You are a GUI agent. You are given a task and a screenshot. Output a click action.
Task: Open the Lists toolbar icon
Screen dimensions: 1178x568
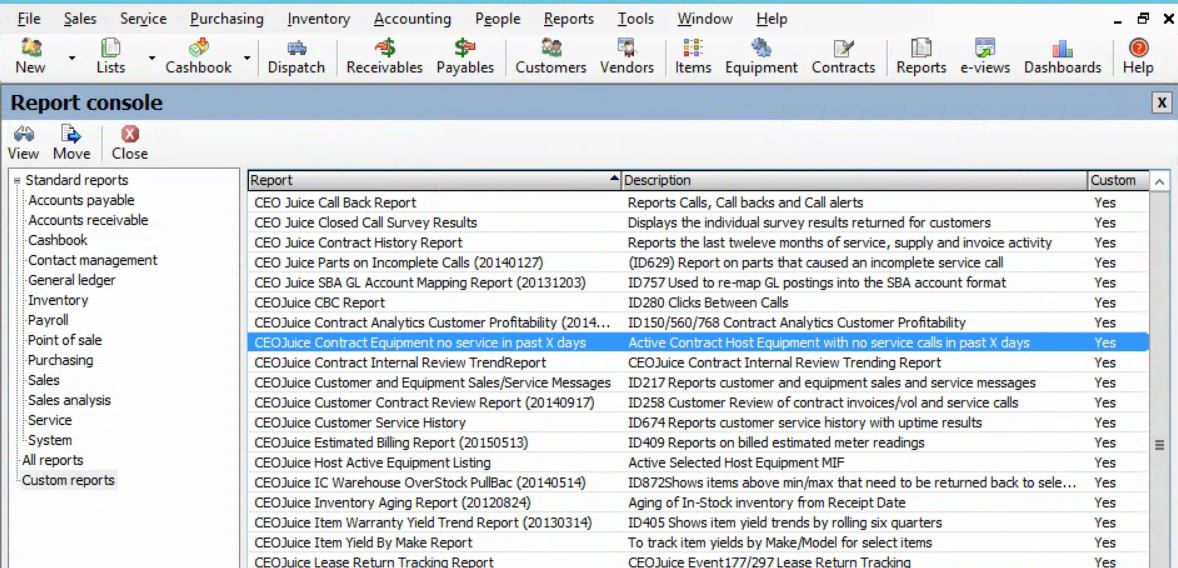(x=110, y=56)
